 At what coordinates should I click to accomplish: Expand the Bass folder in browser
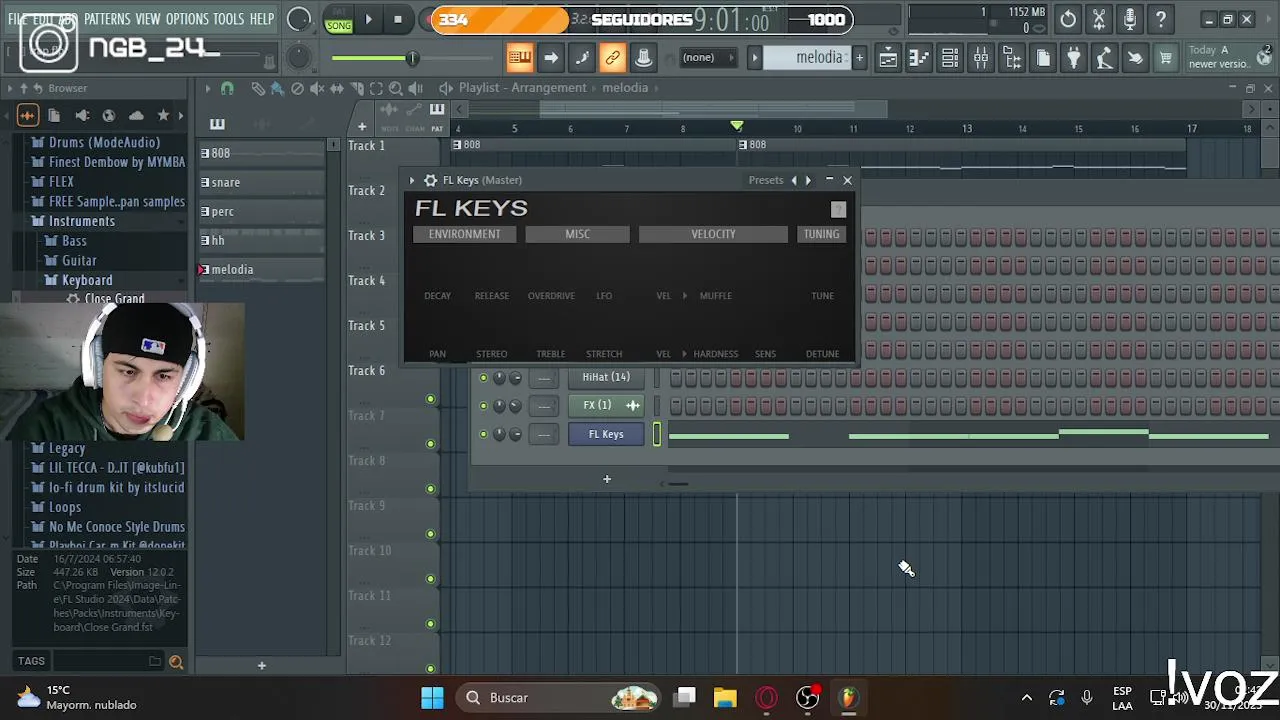coord(74,241)
